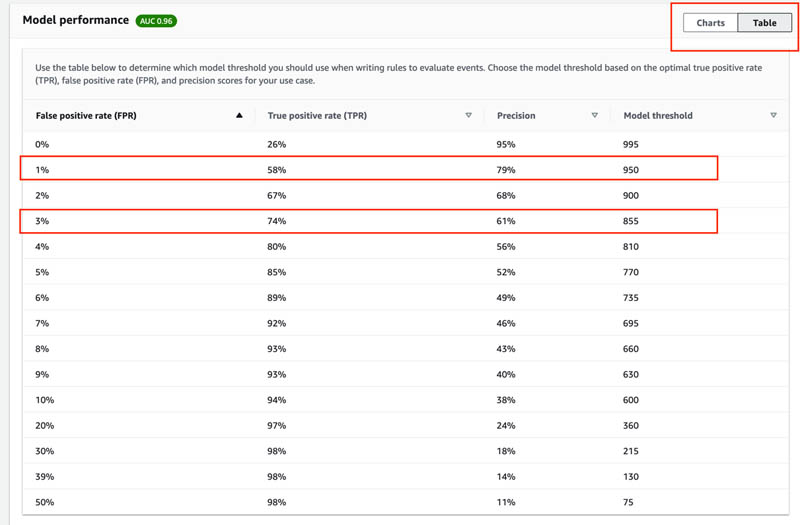Click the AUC 0.96 badge
The height and width of the screenshot is (525, 800).
tap(156, 21)
